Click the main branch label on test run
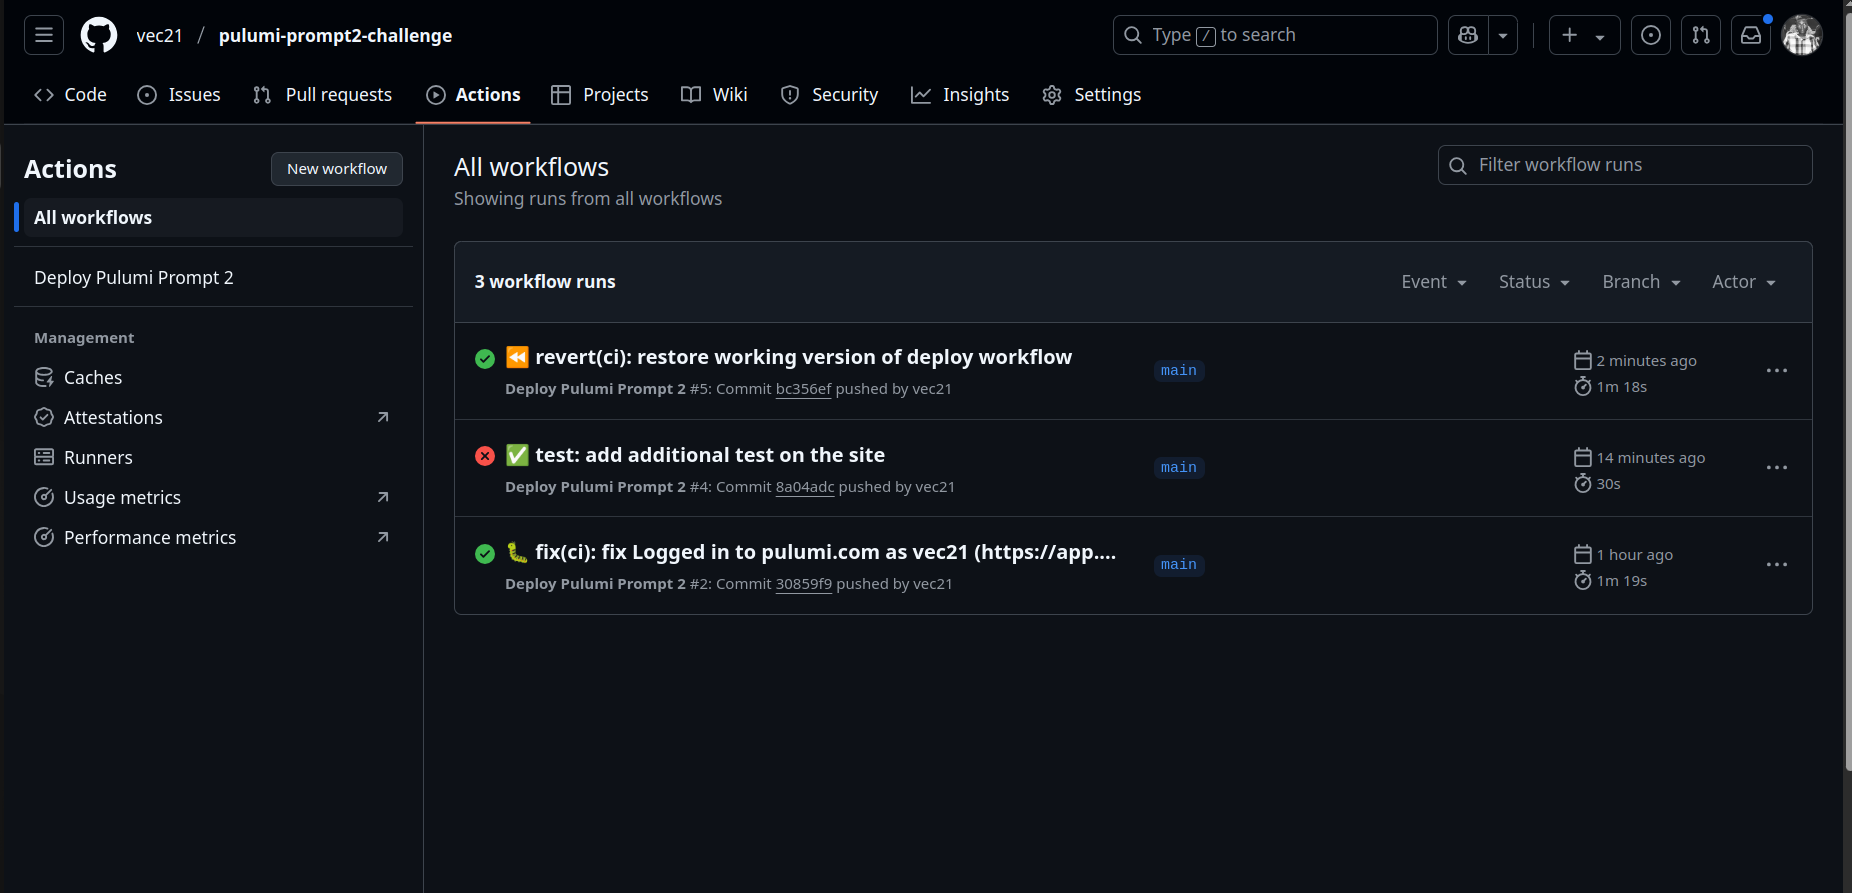1852x893 pixels. pos(1179,468)
